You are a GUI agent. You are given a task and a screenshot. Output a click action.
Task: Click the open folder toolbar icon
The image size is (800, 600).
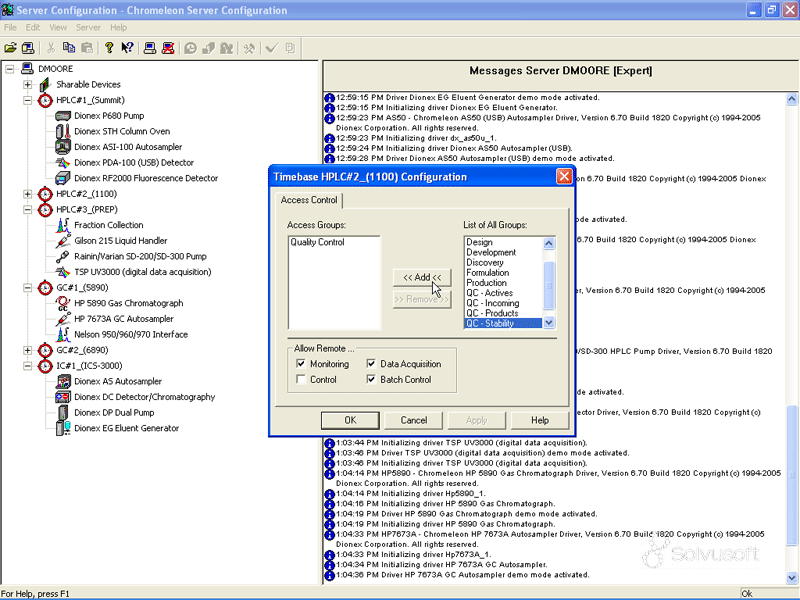[10, 48]
